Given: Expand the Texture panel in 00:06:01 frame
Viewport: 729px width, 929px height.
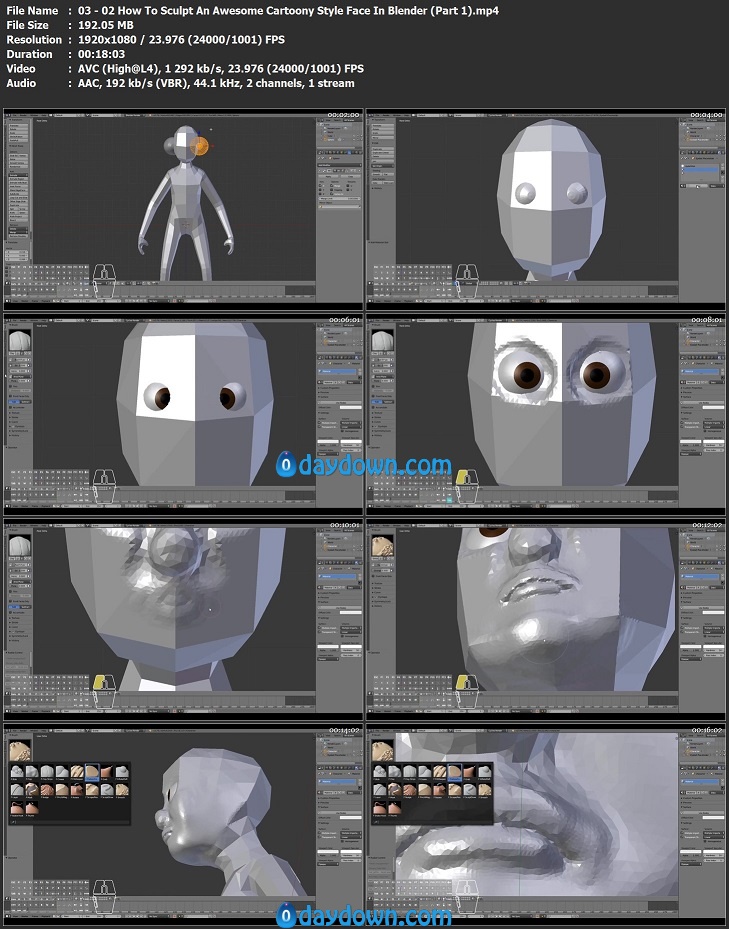Looking at the screenshot, I should [x=15, y=413].
